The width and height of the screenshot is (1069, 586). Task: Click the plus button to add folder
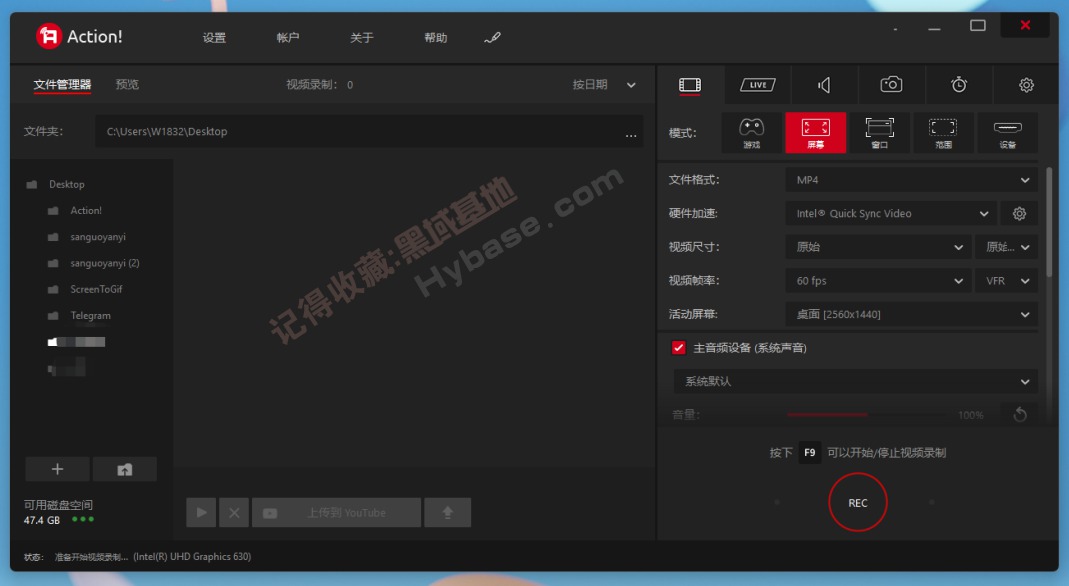(57, 469)
